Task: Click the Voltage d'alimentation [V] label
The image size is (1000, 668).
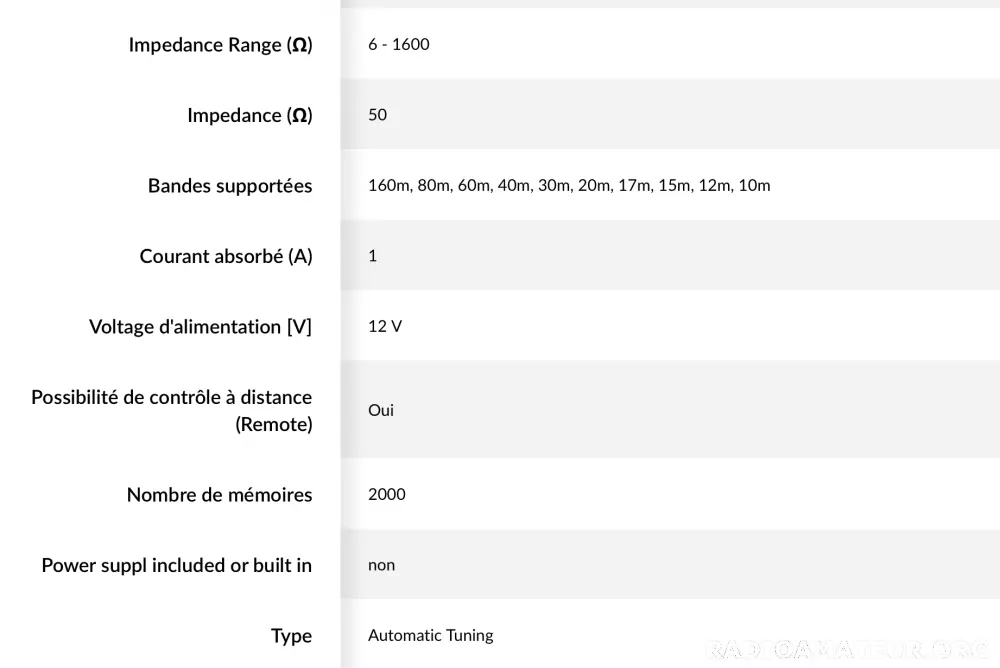Action: [x=200, y=327]
